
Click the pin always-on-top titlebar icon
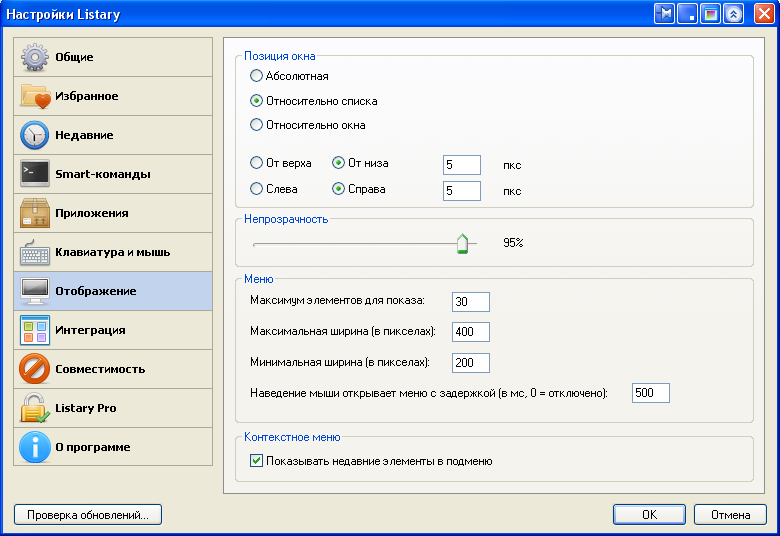665,13
